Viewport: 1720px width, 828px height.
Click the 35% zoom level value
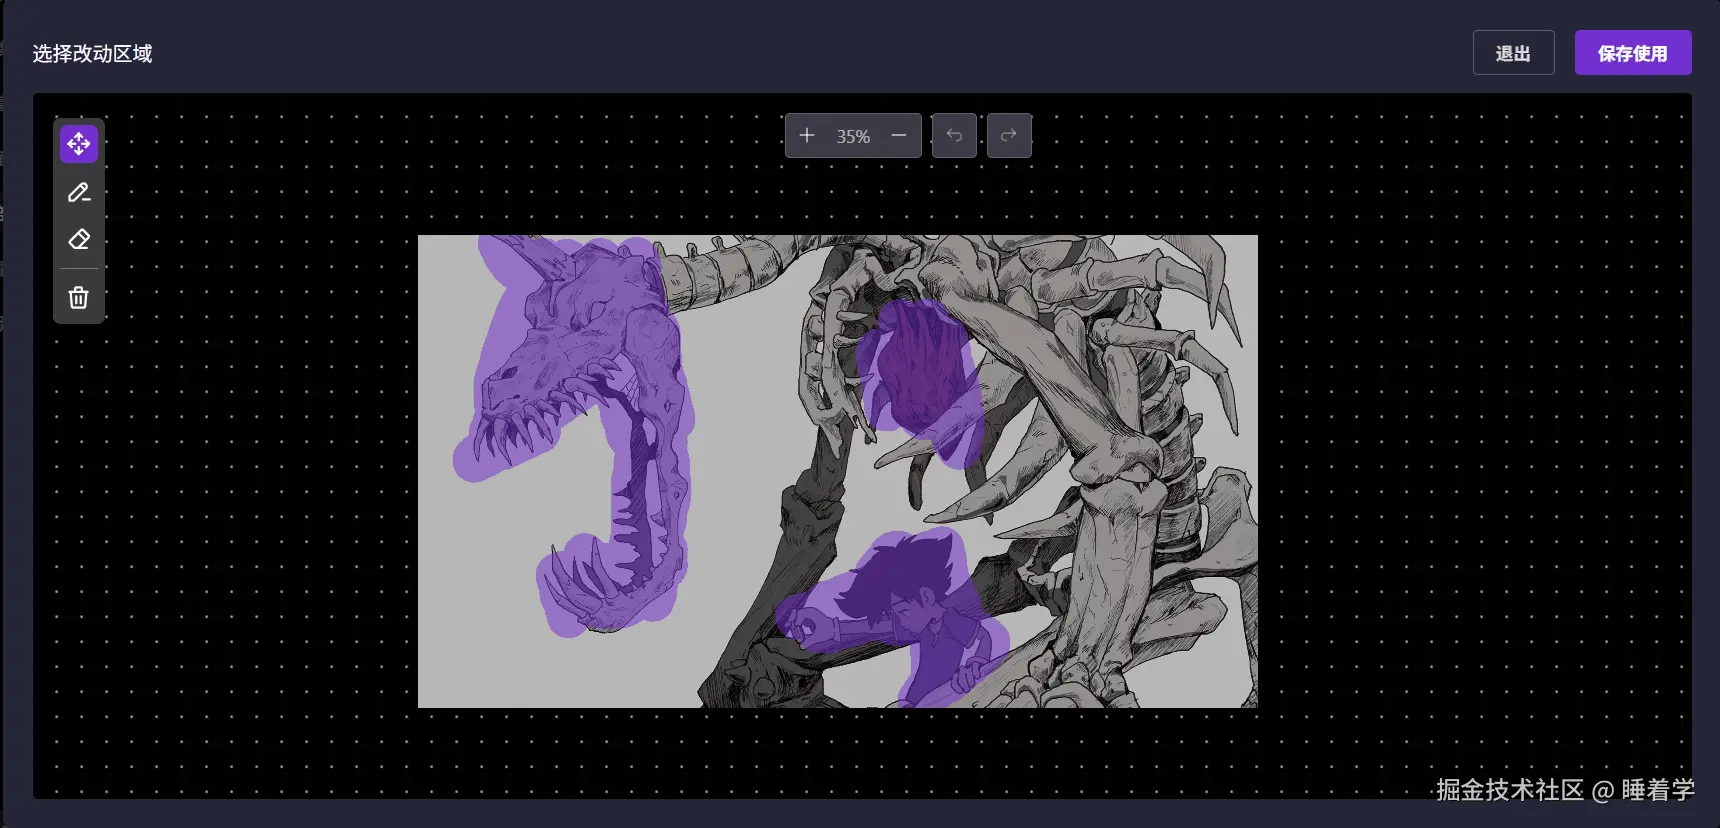point(853,136)
